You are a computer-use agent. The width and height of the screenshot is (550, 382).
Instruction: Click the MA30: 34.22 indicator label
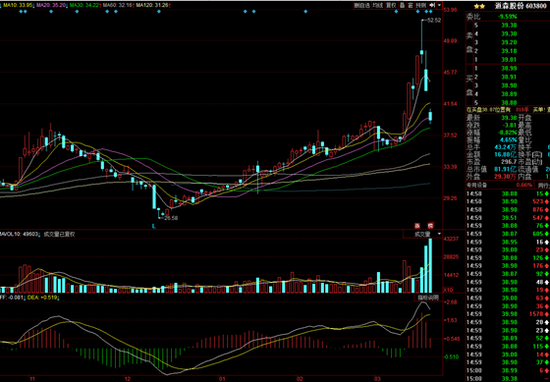pyautogui.click(x=84, y=6)
